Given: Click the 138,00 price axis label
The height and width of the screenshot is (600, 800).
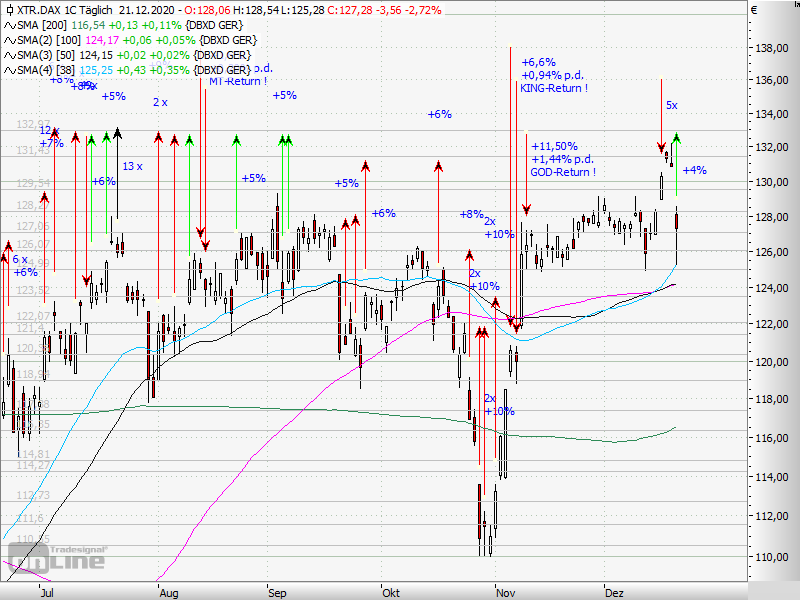Looking at the screenshot, I should pos(772,48).
